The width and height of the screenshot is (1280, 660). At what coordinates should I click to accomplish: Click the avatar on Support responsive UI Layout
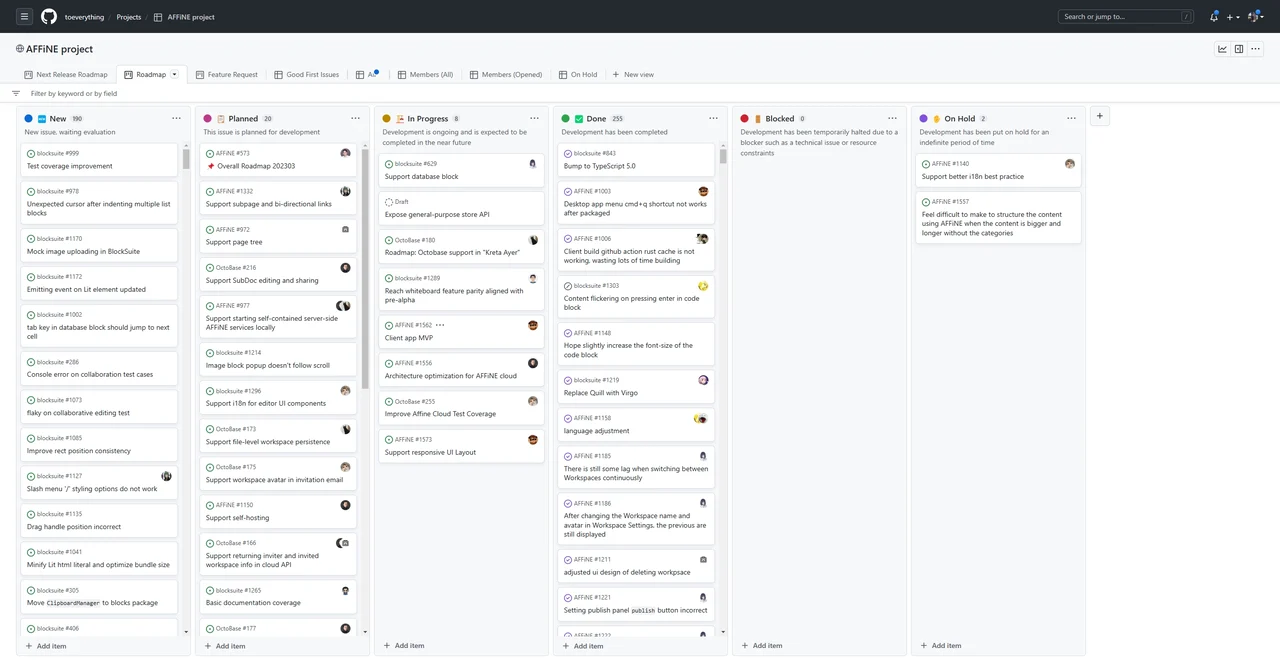pos(533,439)
